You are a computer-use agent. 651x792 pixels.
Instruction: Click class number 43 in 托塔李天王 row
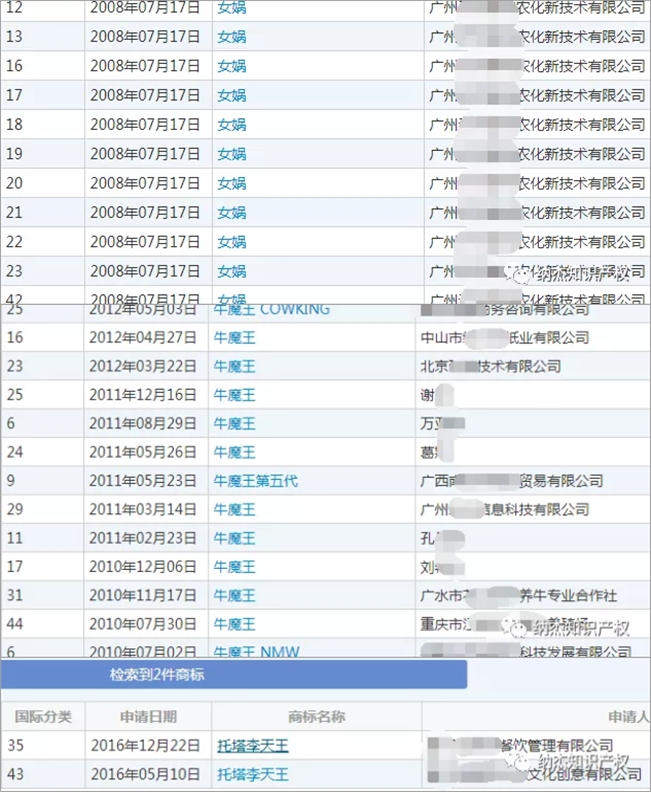tap(15, 775)
